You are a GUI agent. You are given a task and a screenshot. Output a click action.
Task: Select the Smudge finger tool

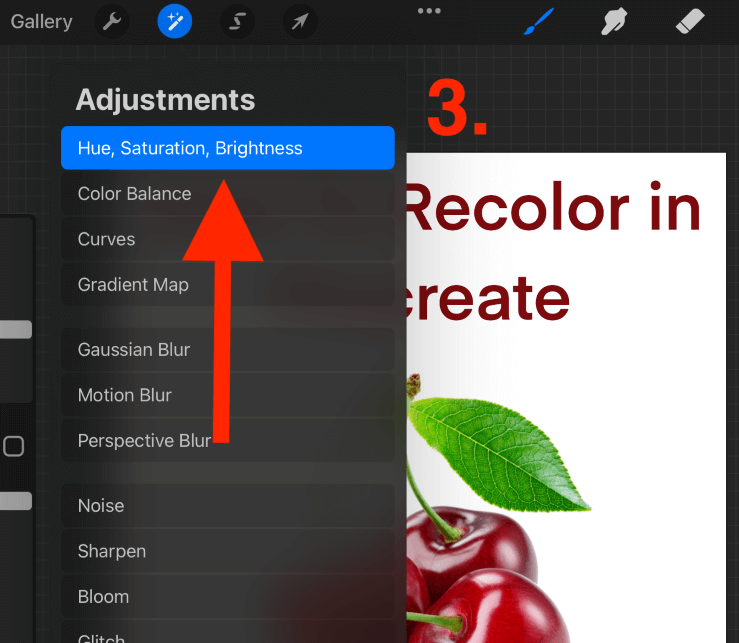(x=614, y=22)
